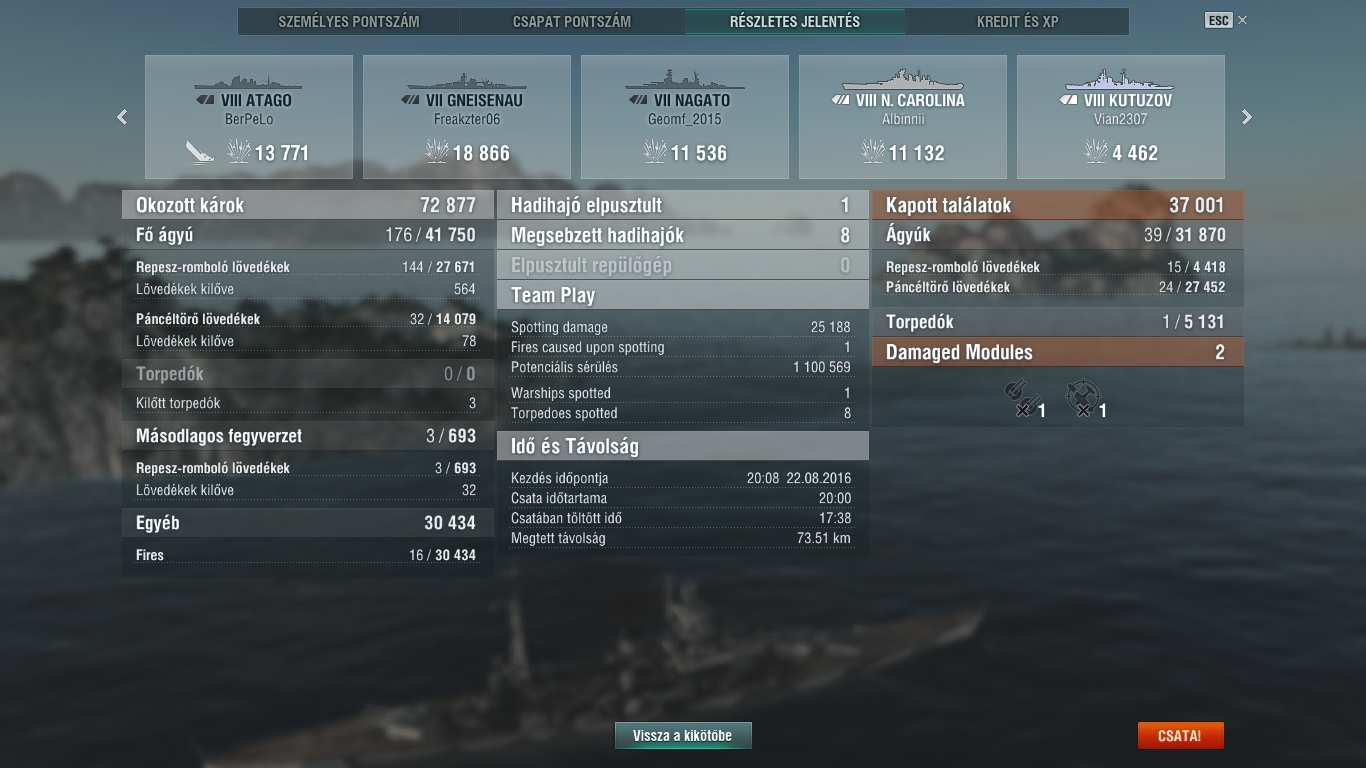Click the Okozott károk header row

tap(308, 205)
